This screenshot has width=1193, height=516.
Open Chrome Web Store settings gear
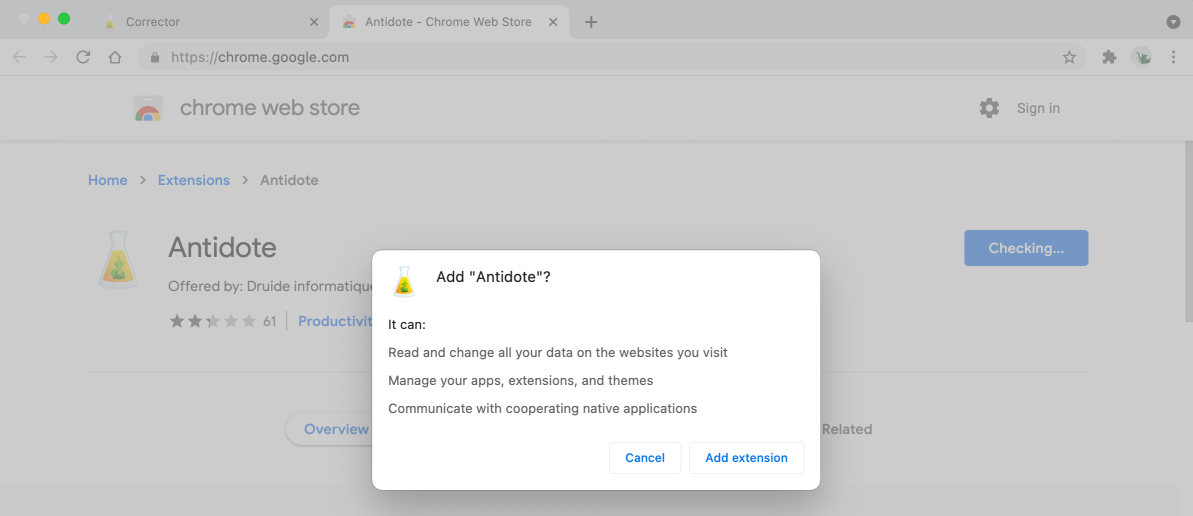point(989,108)
